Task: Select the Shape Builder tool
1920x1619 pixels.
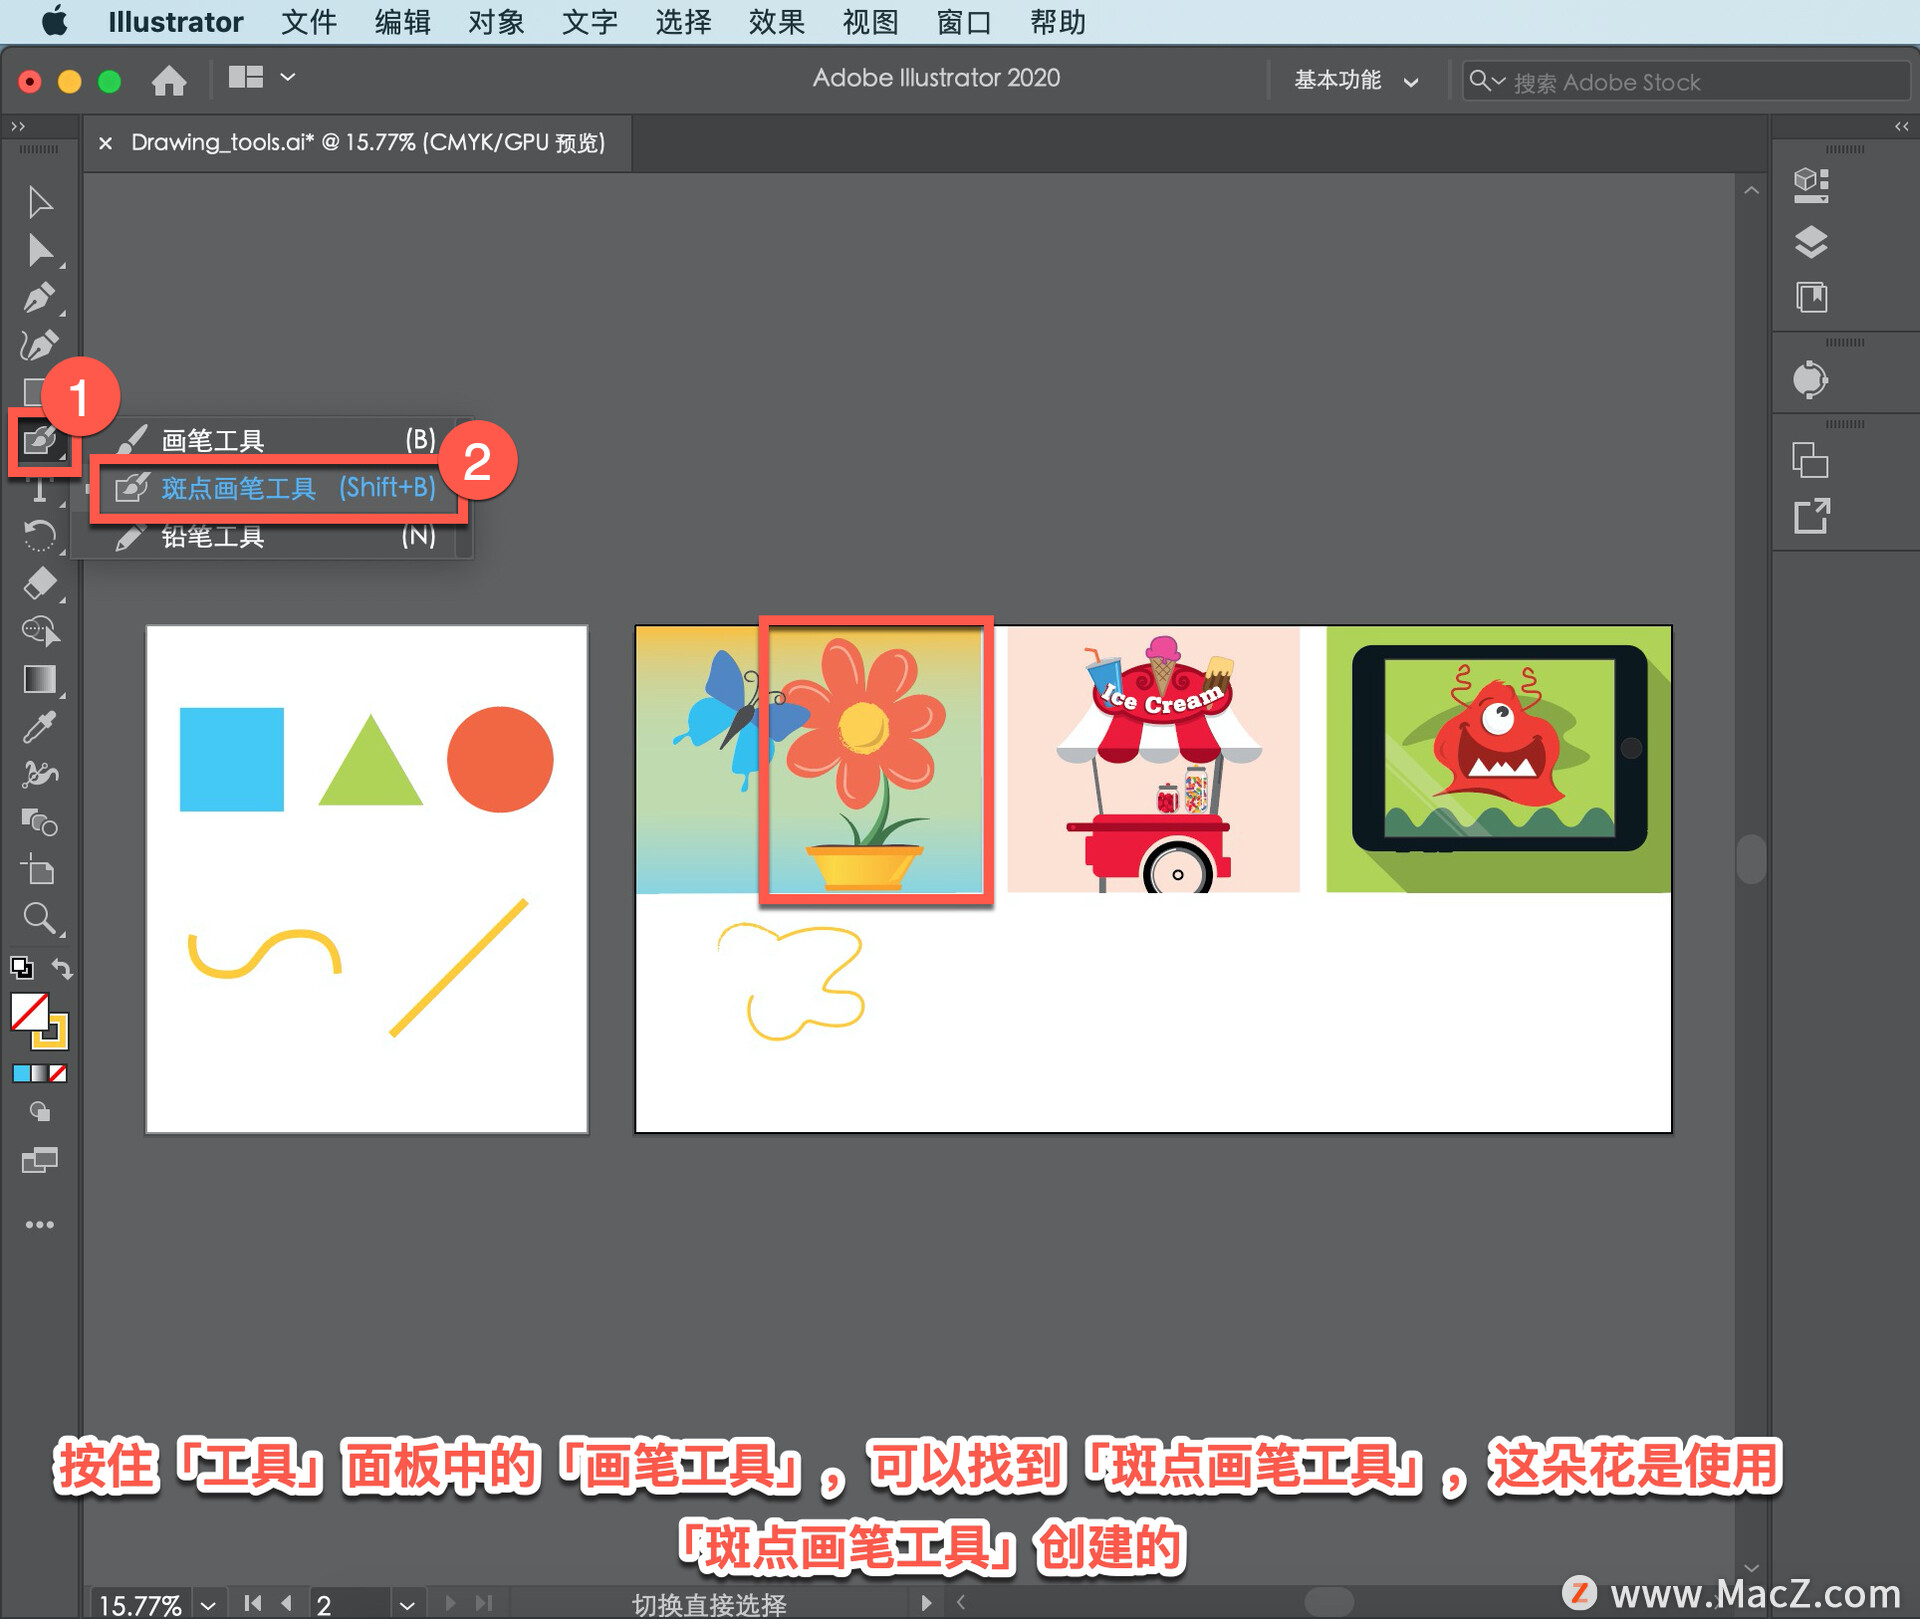Action: [40, 631]
